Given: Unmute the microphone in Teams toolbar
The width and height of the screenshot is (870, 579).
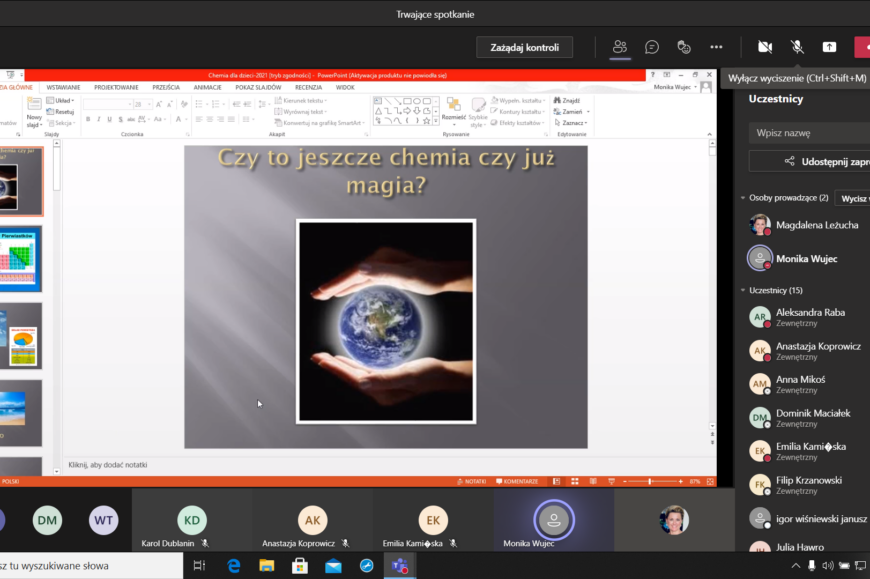Looking at the screenshot, I should 797,47.
